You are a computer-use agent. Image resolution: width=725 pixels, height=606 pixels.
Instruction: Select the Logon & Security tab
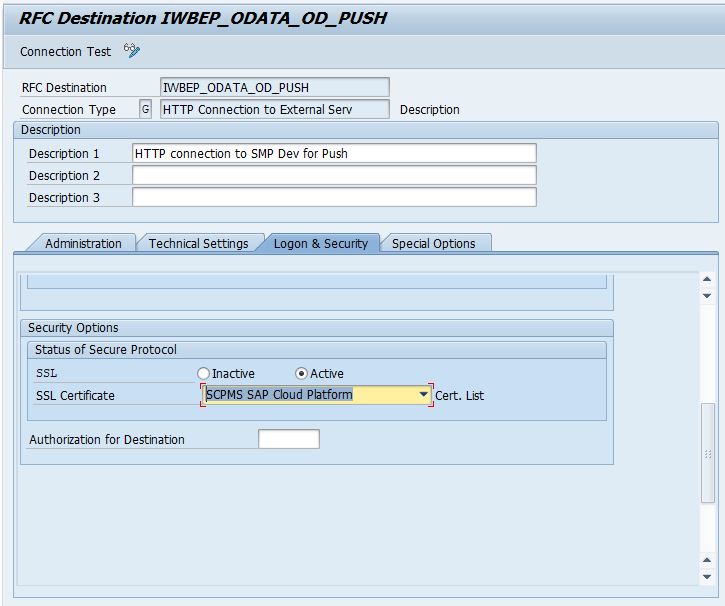(320, 243)
